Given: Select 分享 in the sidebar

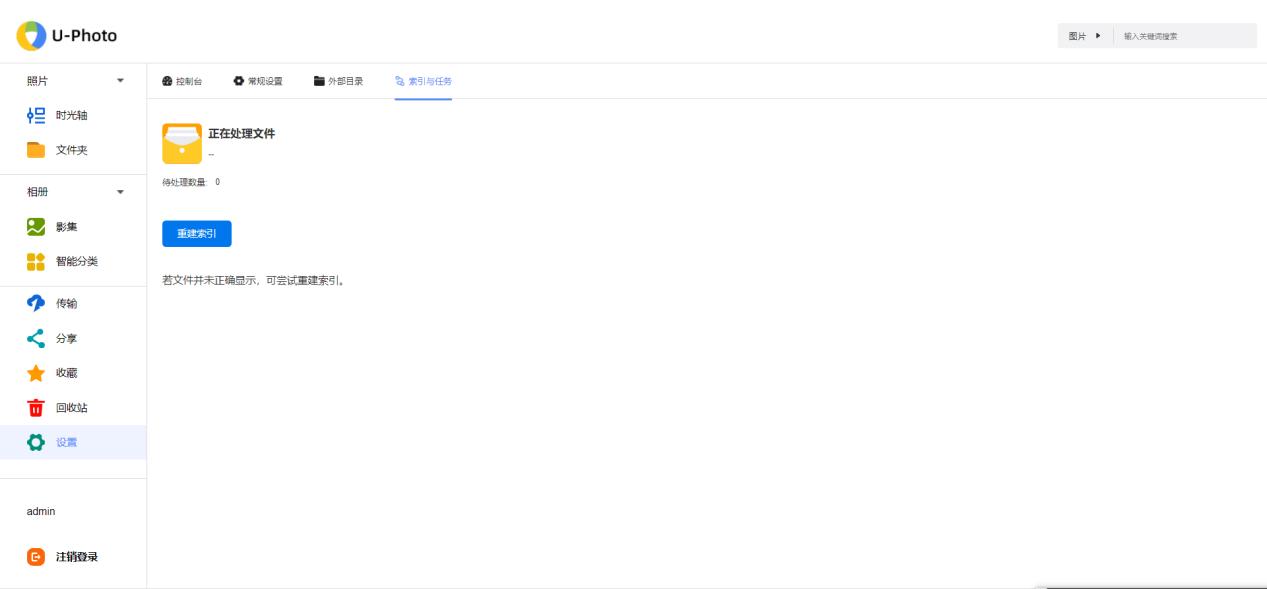Looking at the screenshot, I should 66,338.
